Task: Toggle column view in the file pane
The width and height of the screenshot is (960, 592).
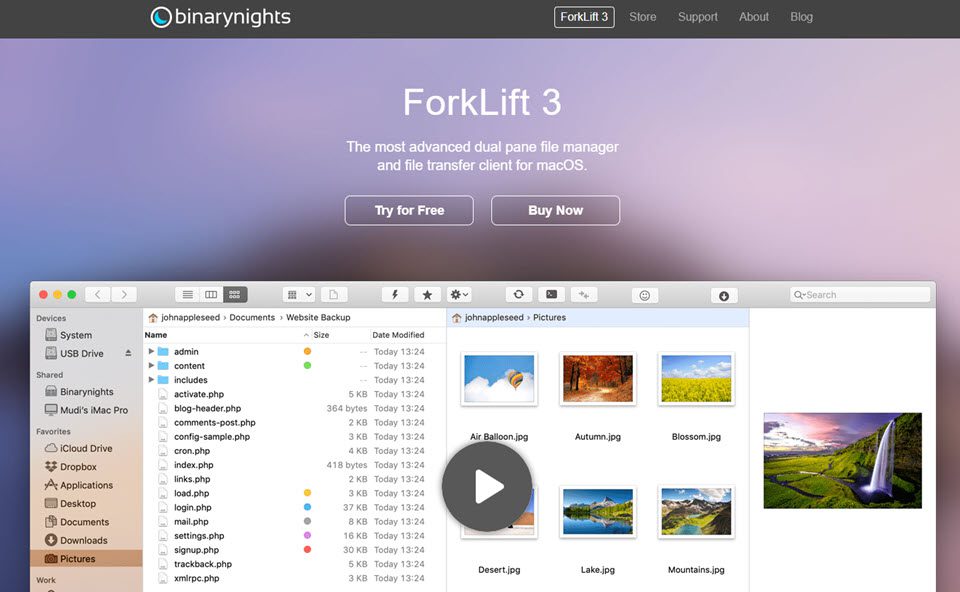Action: click(x=211, y=294)
